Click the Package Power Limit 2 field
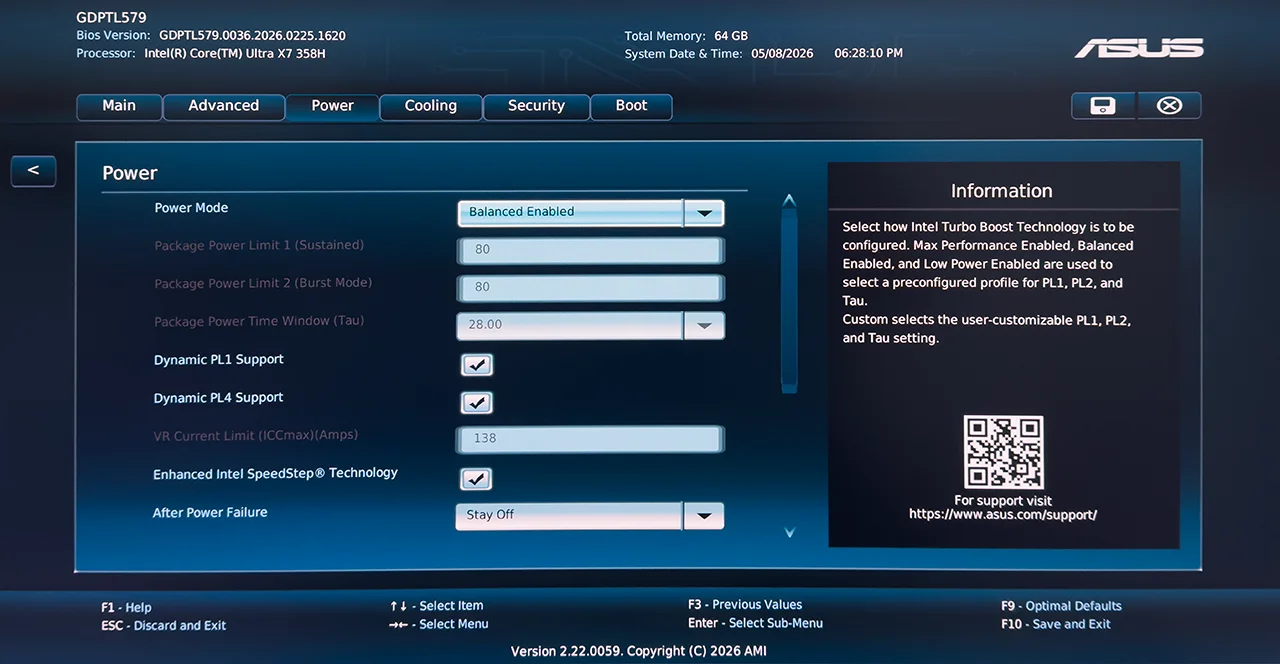The height and width of the screenshot is (664, 1280). 590,287
